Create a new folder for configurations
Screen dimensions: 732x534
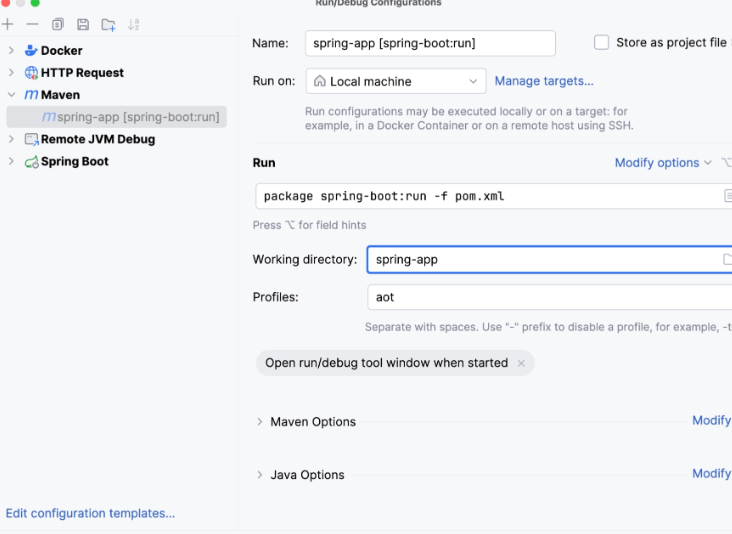tap(108, 24)
